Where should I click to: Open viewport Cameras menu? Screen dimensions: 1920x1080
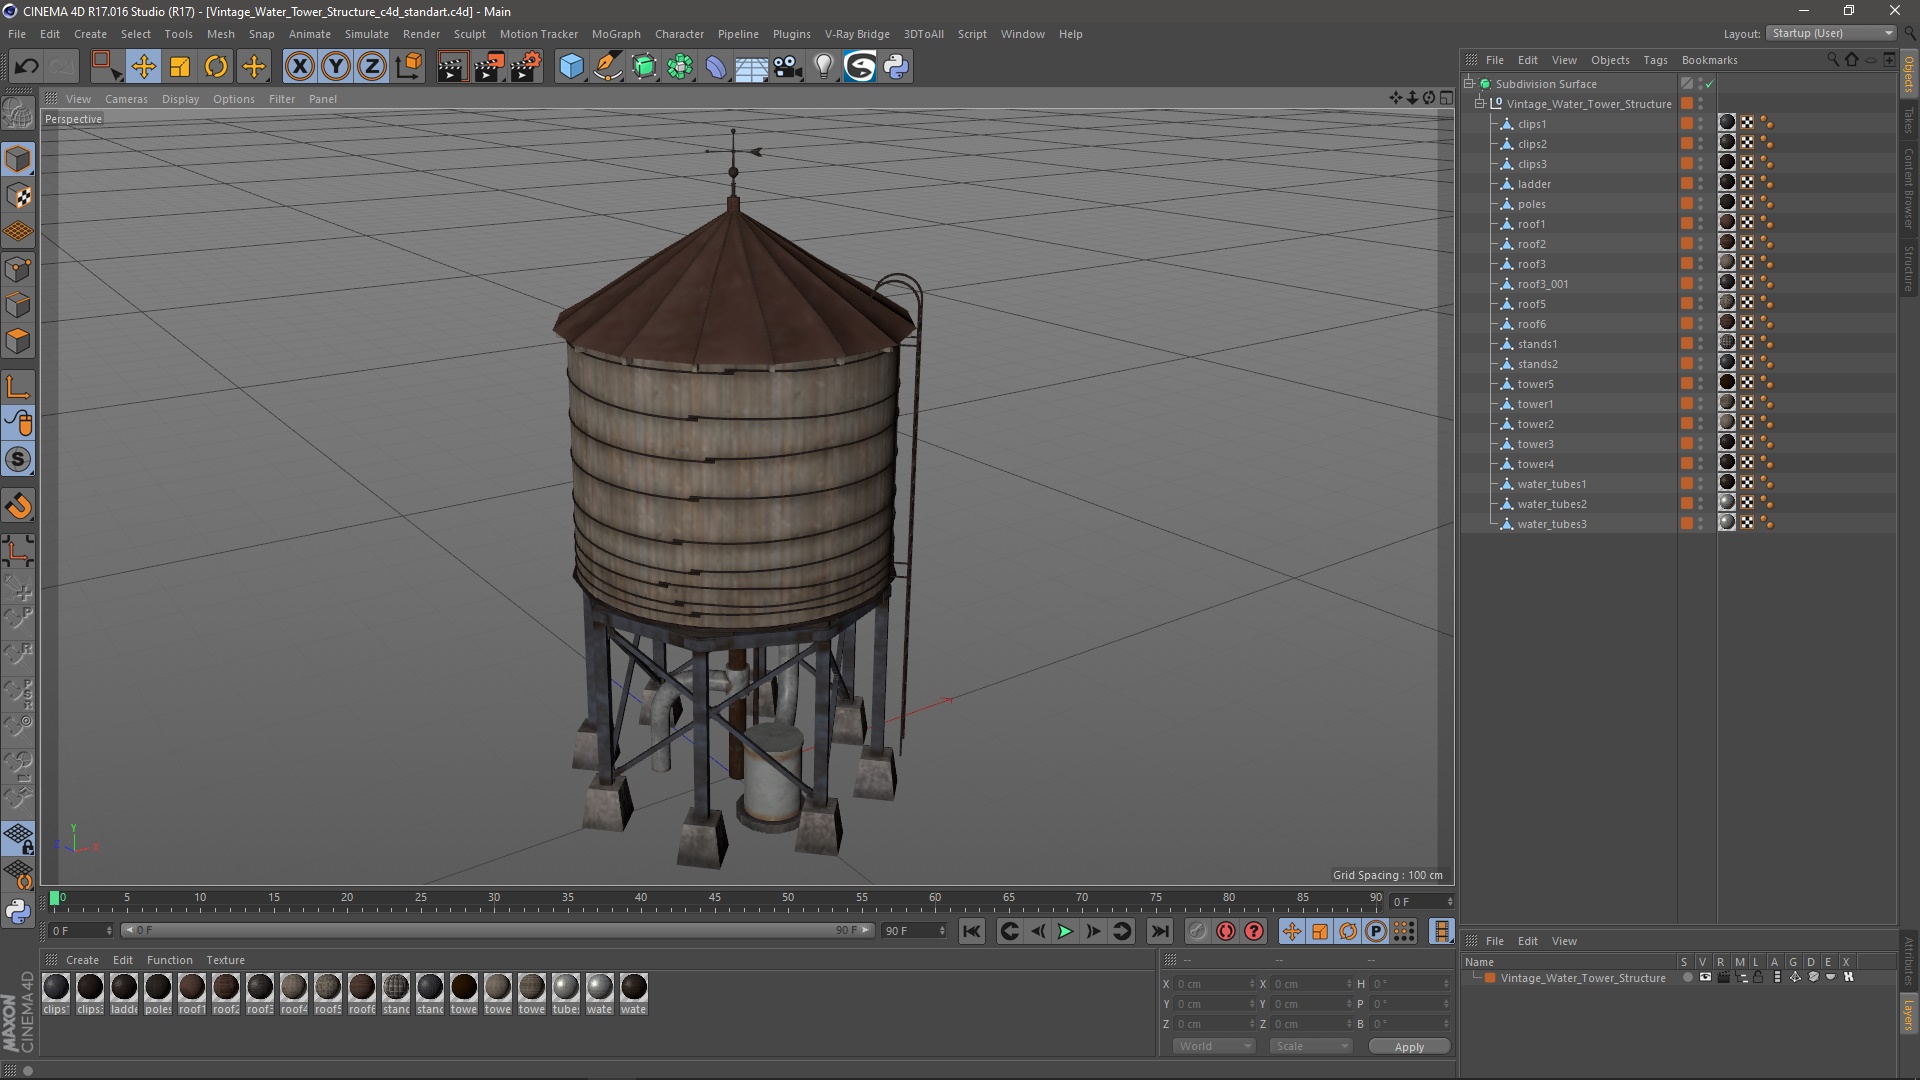(126, 99)
